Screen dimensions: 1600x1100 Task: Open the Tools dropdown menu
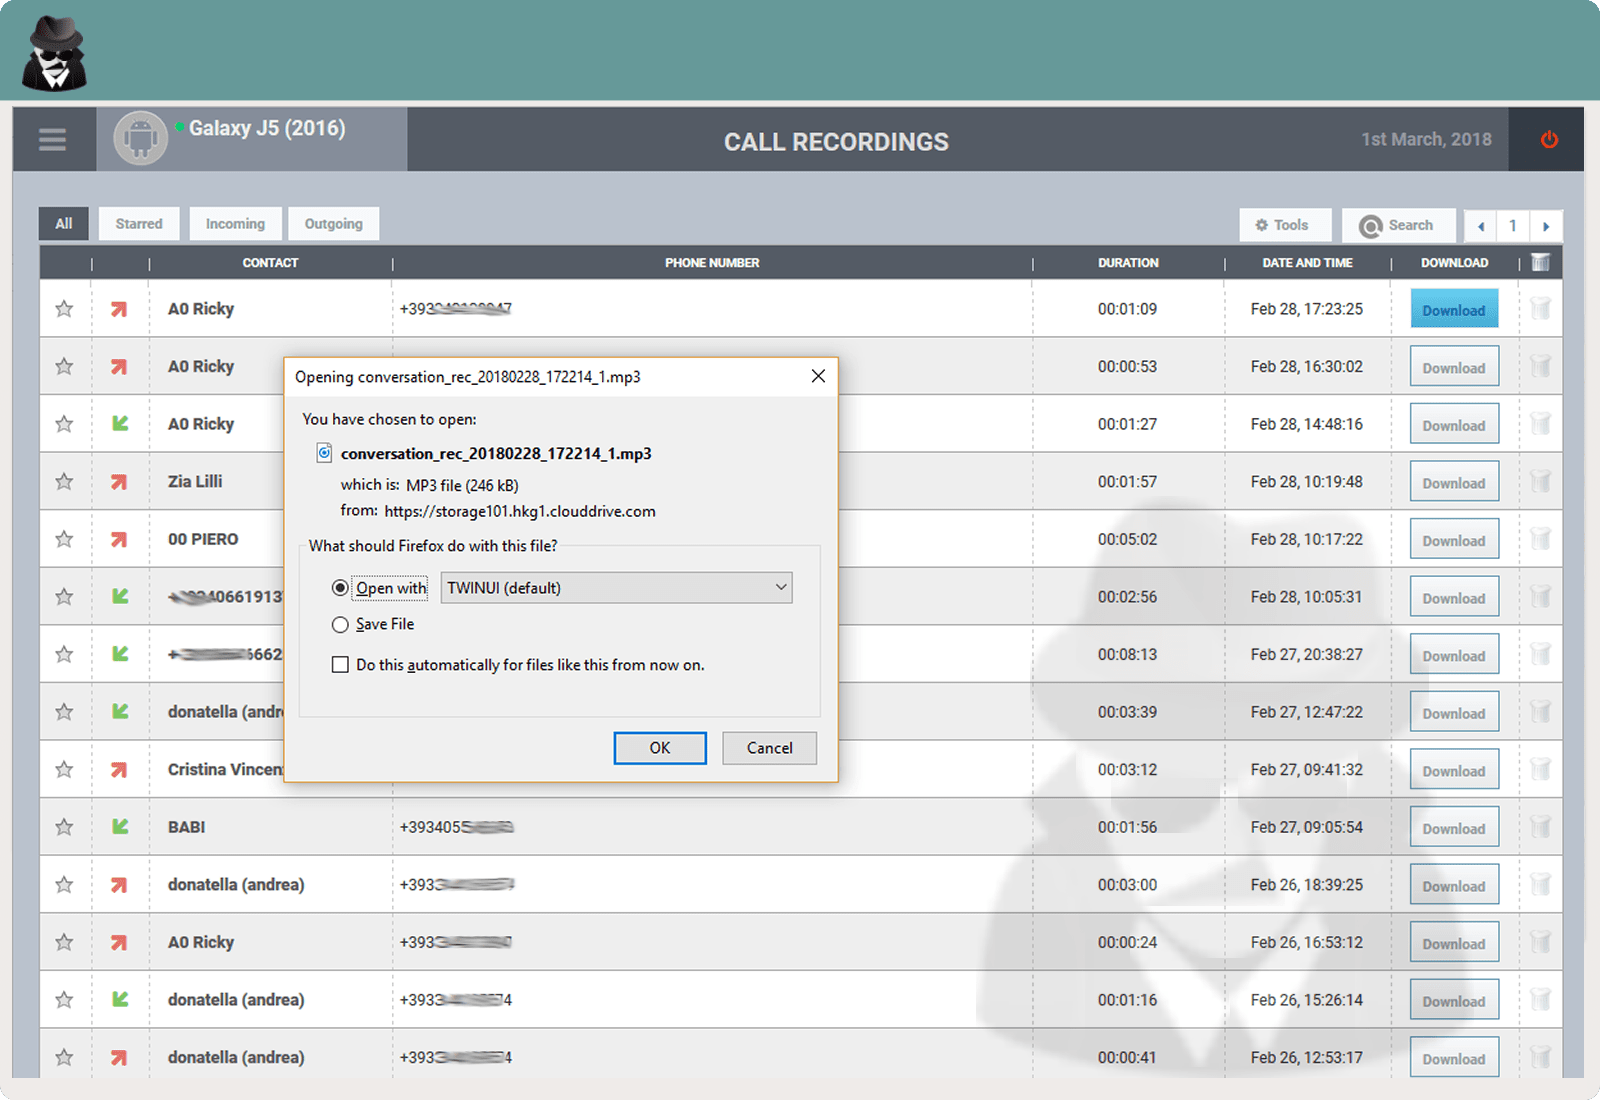tap(1284, 225)
